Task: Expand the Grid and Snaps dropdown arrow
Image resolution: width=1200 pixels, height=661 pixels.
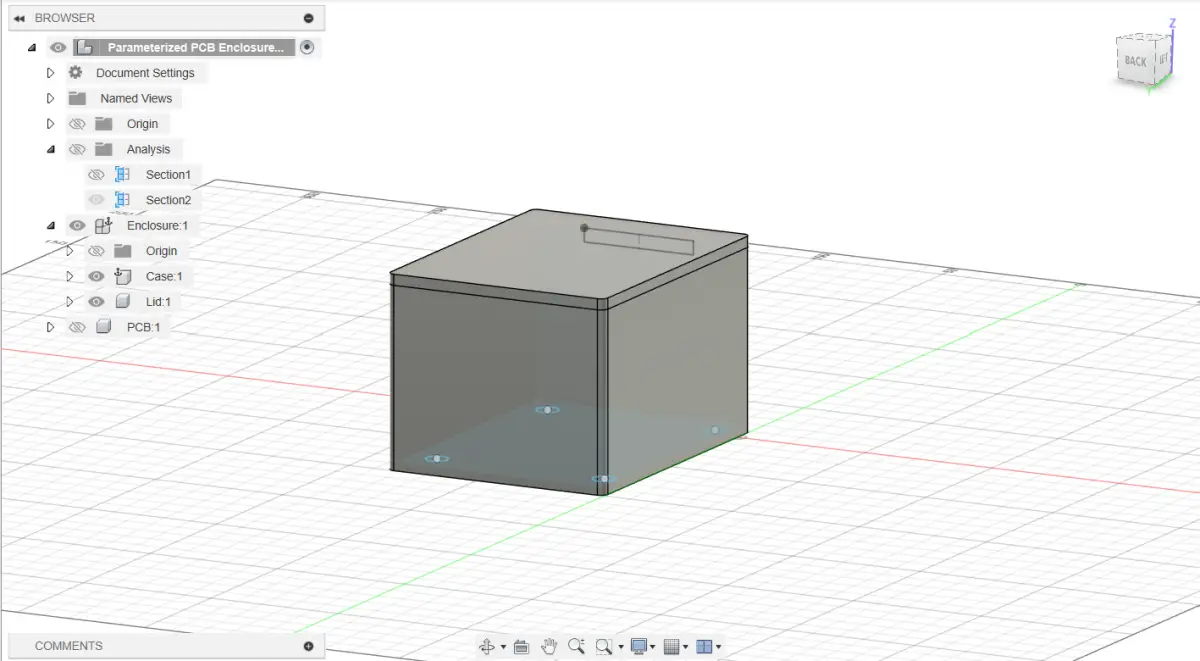Action: point(686,648)
